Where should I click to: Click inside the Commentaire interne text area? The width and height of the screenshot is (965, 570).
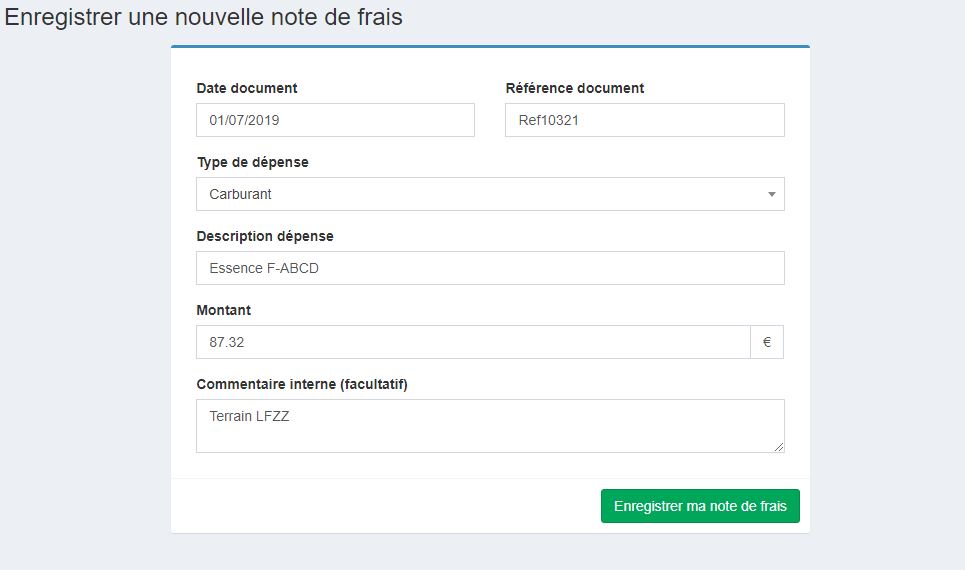pos(490,426)
